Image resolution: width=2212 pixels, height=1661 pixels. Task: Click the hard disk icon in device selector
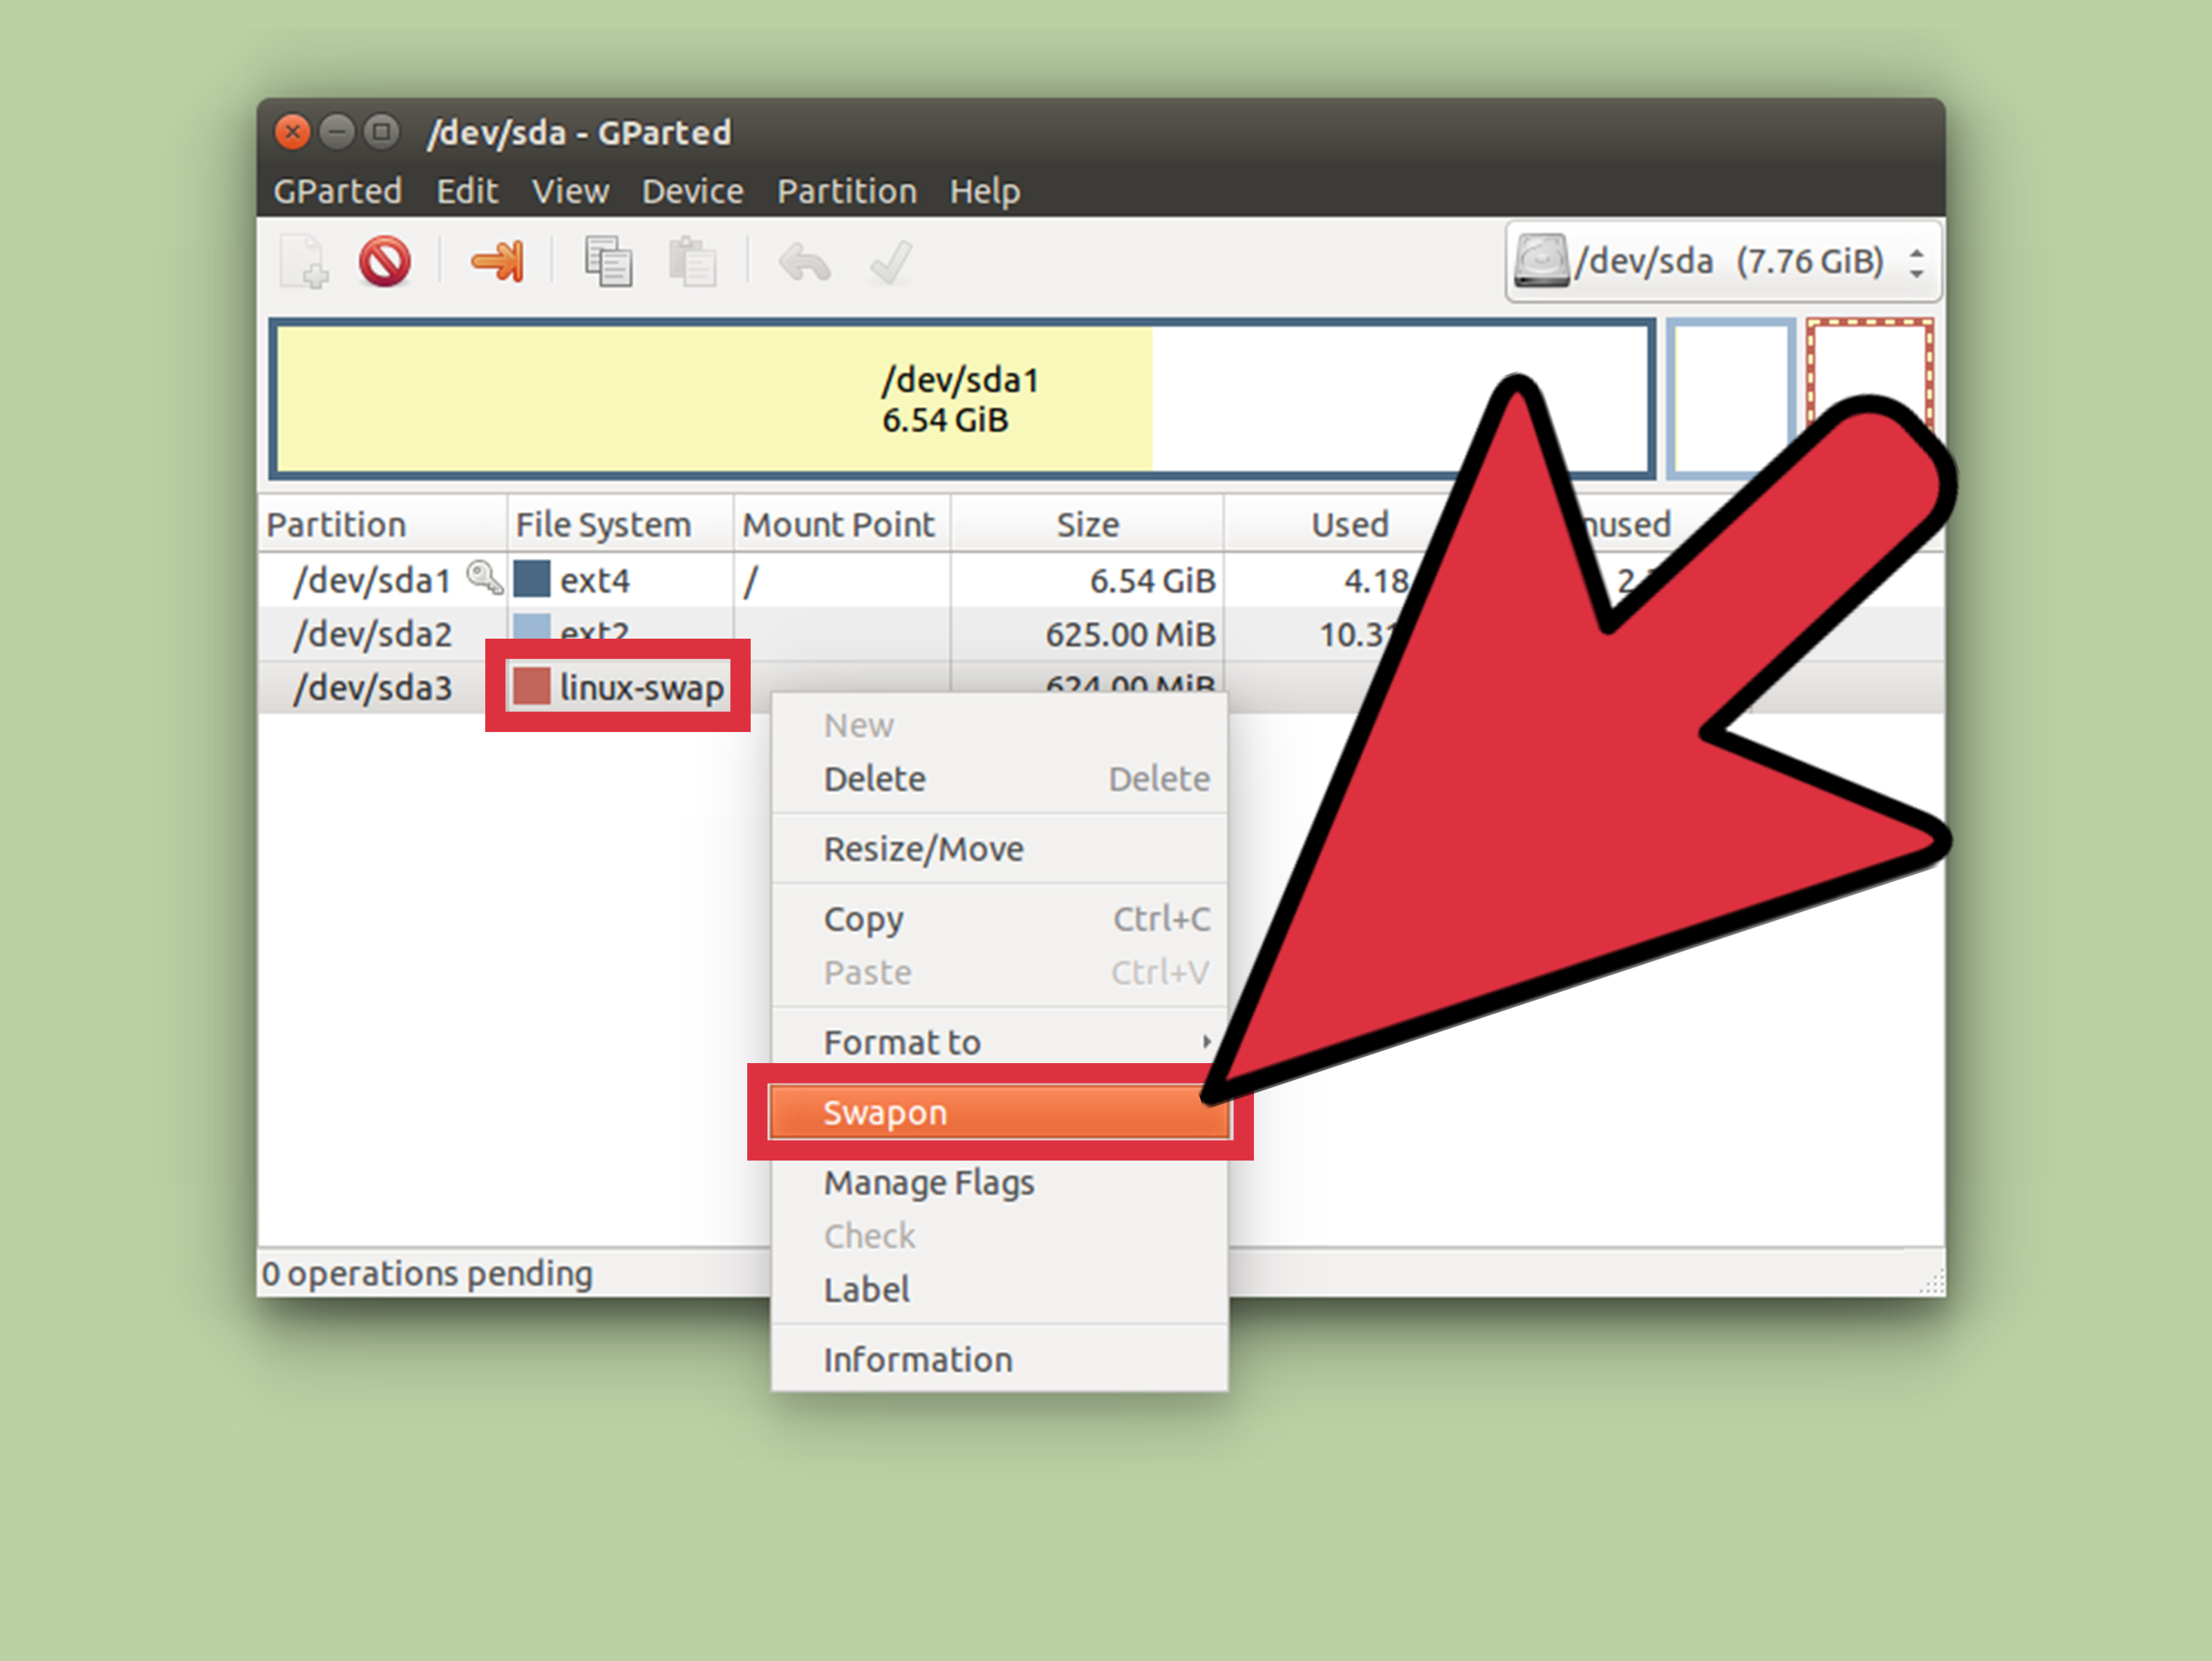point(1541,262)
